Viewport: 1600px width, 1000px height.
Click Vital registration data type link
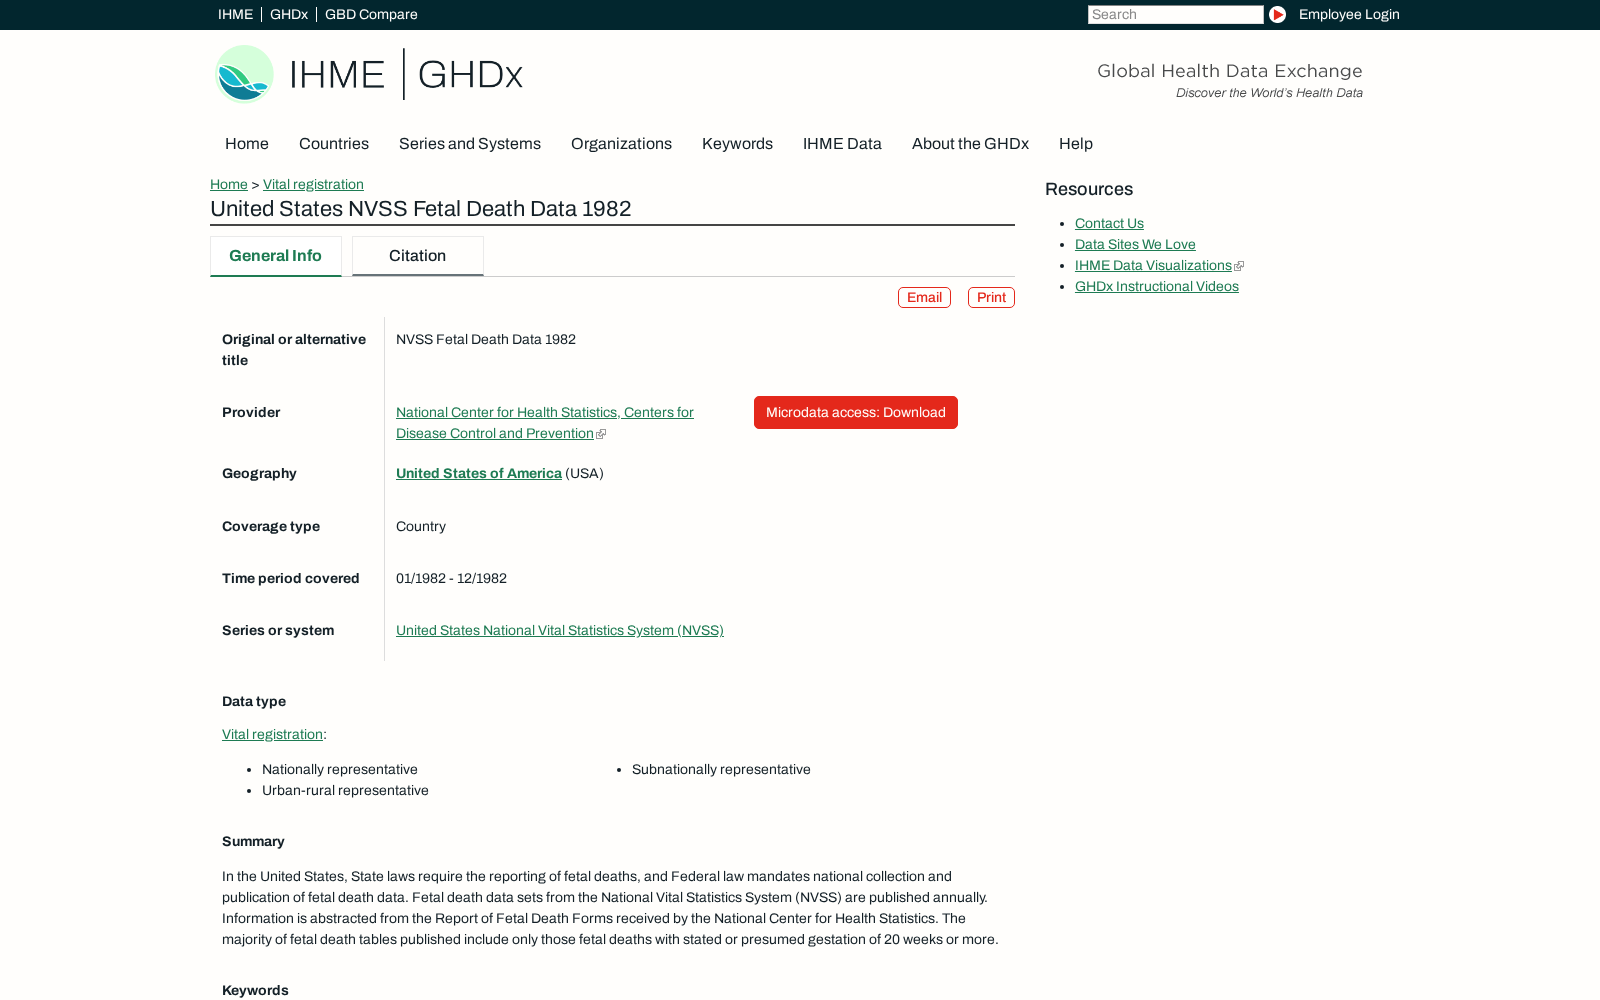point(272,735)
